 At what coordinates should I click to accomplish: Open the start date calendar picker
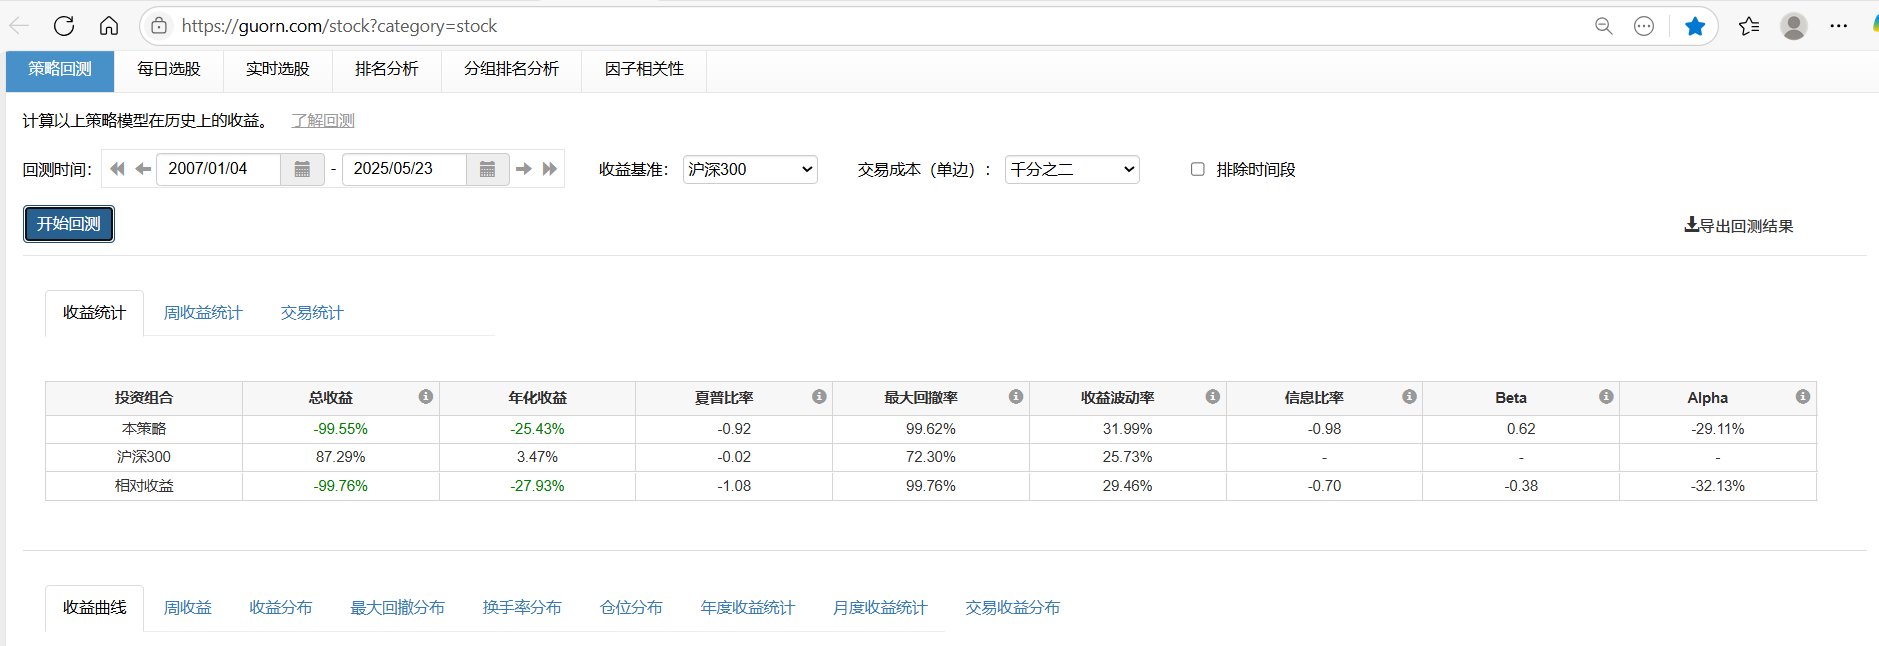pyautogui.click(x=302, y=169)
